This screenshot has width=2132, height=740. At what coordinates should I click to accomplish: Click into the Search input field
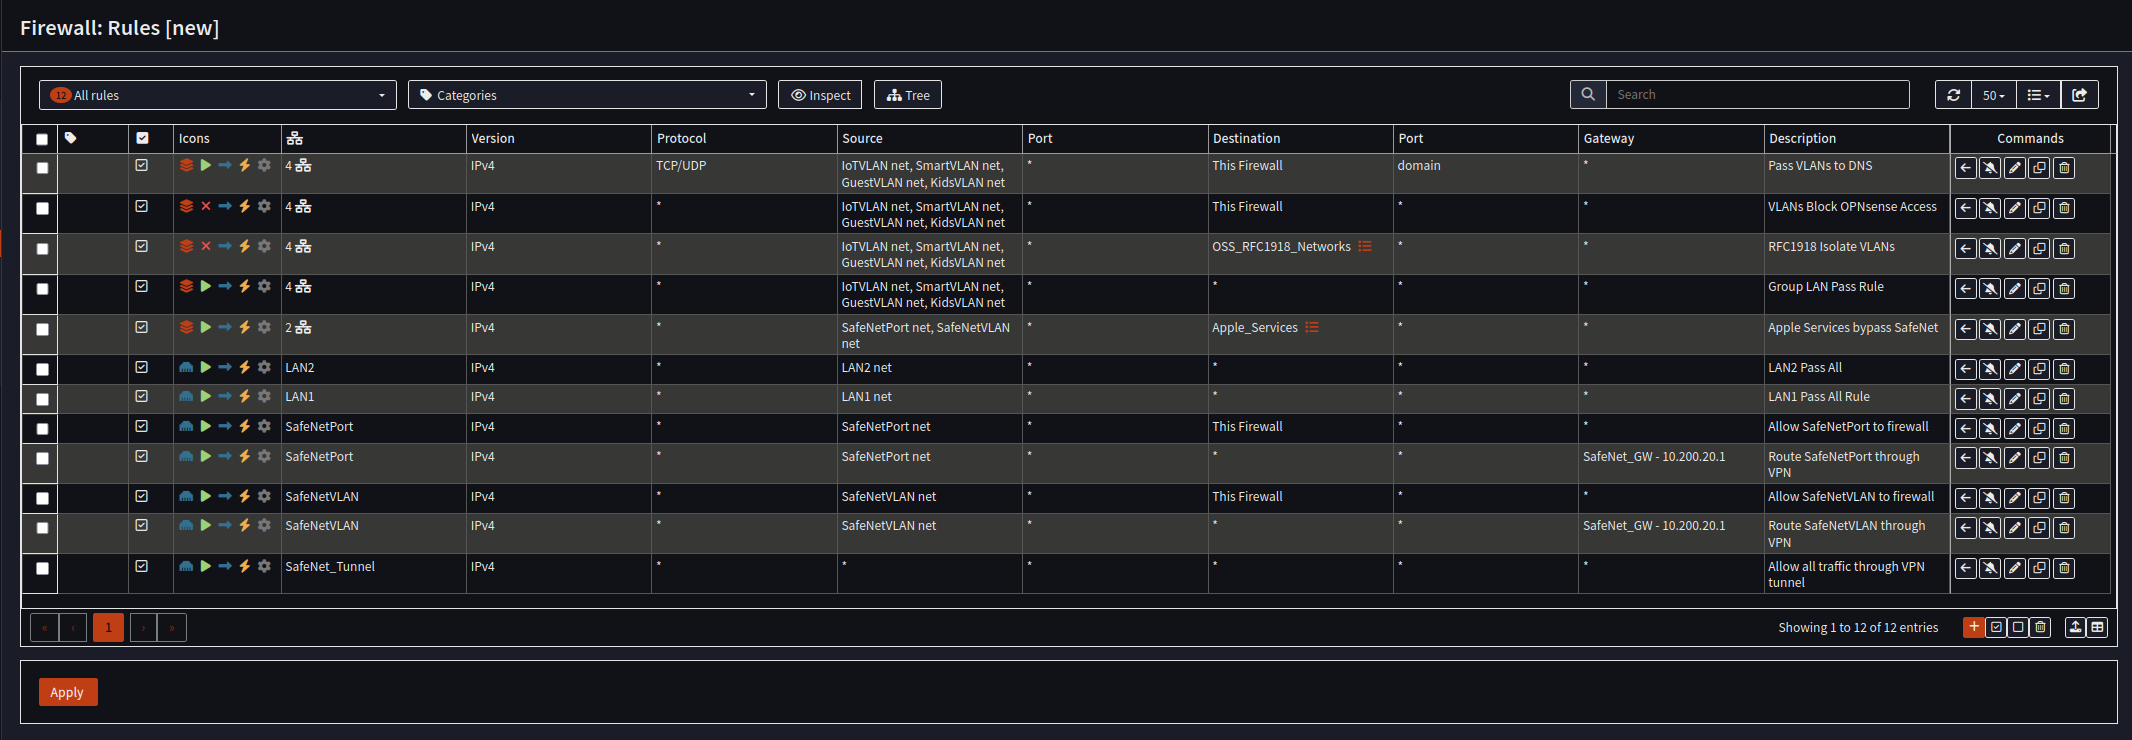tap(1757, 95)
